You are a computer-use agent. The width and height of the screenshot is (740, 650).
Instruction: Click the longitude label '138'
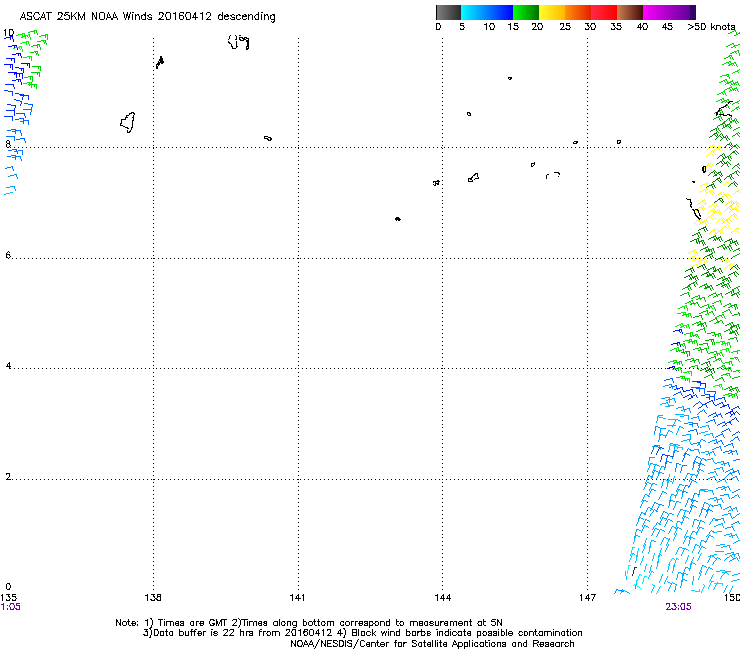point(153,598)
